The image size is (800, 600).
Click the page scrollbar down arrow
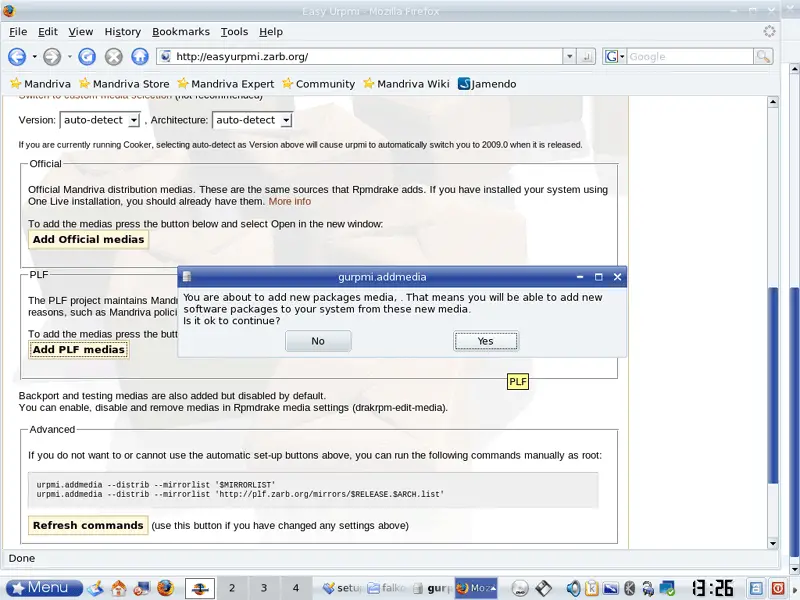773,543
